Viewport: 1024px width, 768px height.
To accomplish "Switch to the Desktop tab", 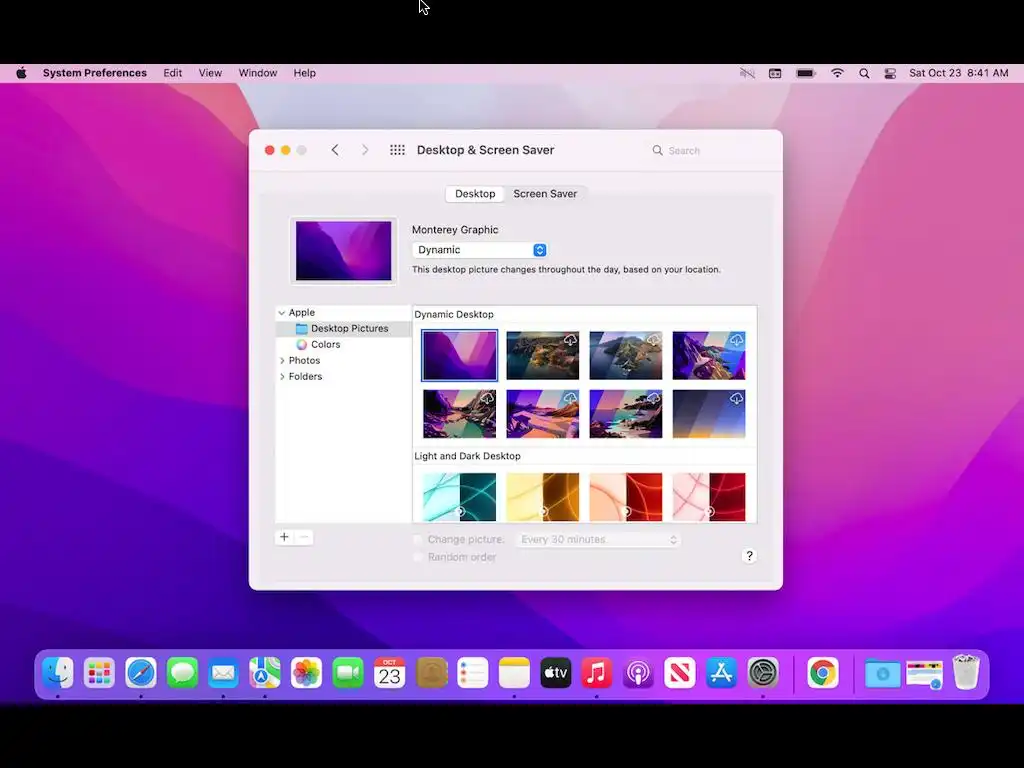I will click(x=475, y=194).
